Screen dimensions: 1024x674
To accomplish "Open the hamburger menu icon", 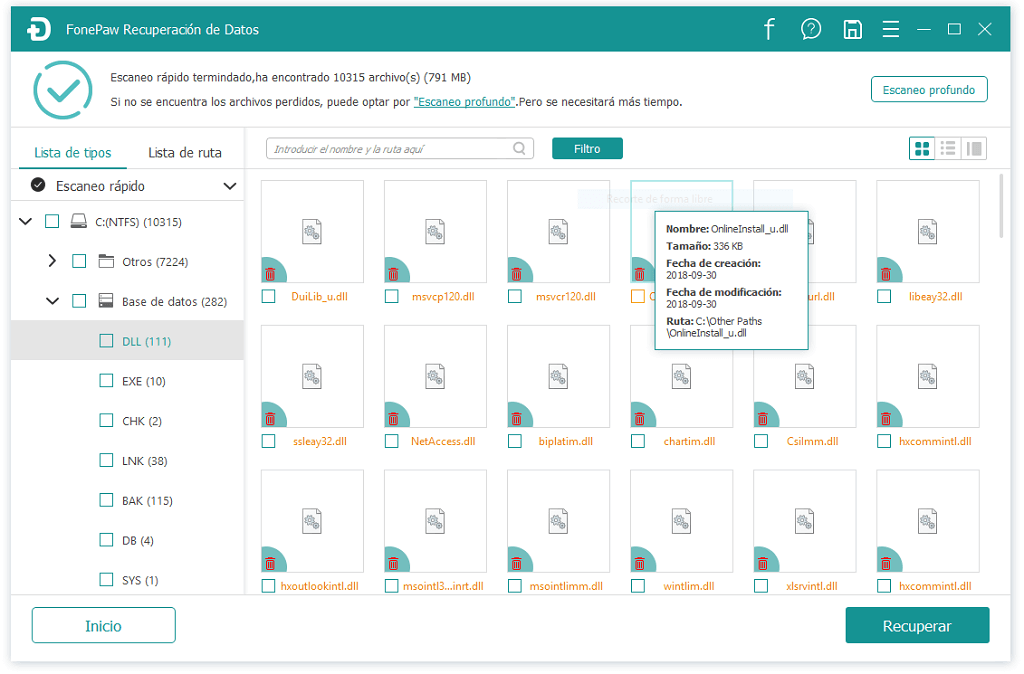I will click(891, 29).
